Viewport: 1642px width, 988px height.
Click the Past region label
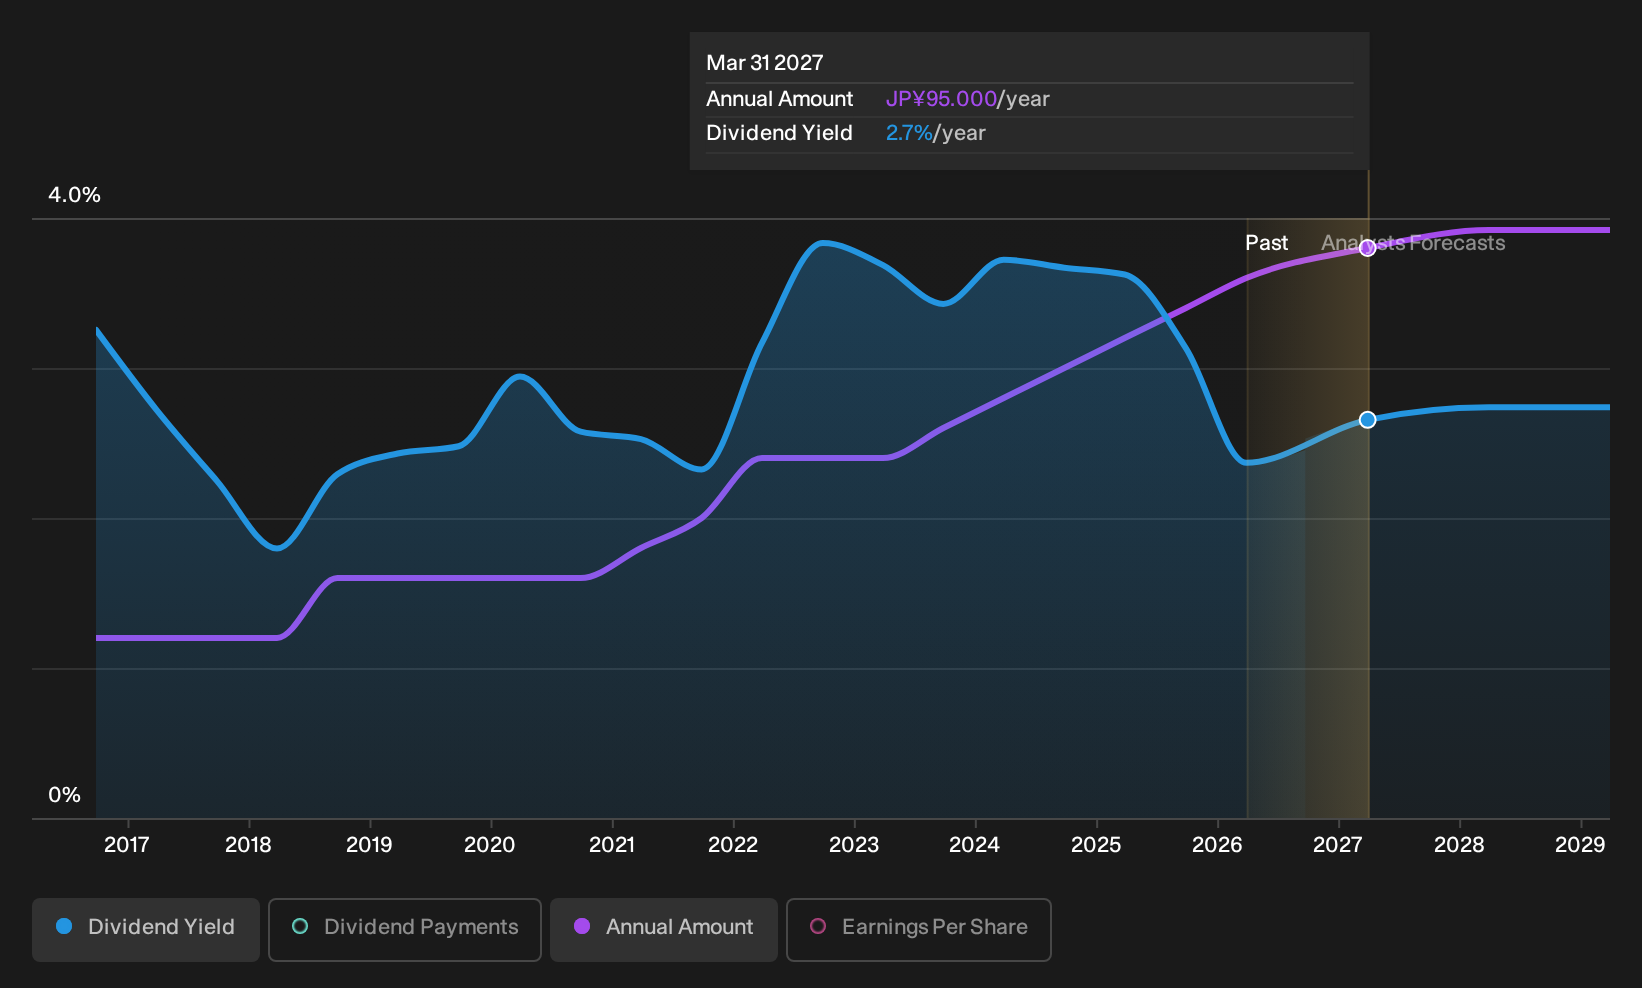[x=1266, y=243]
